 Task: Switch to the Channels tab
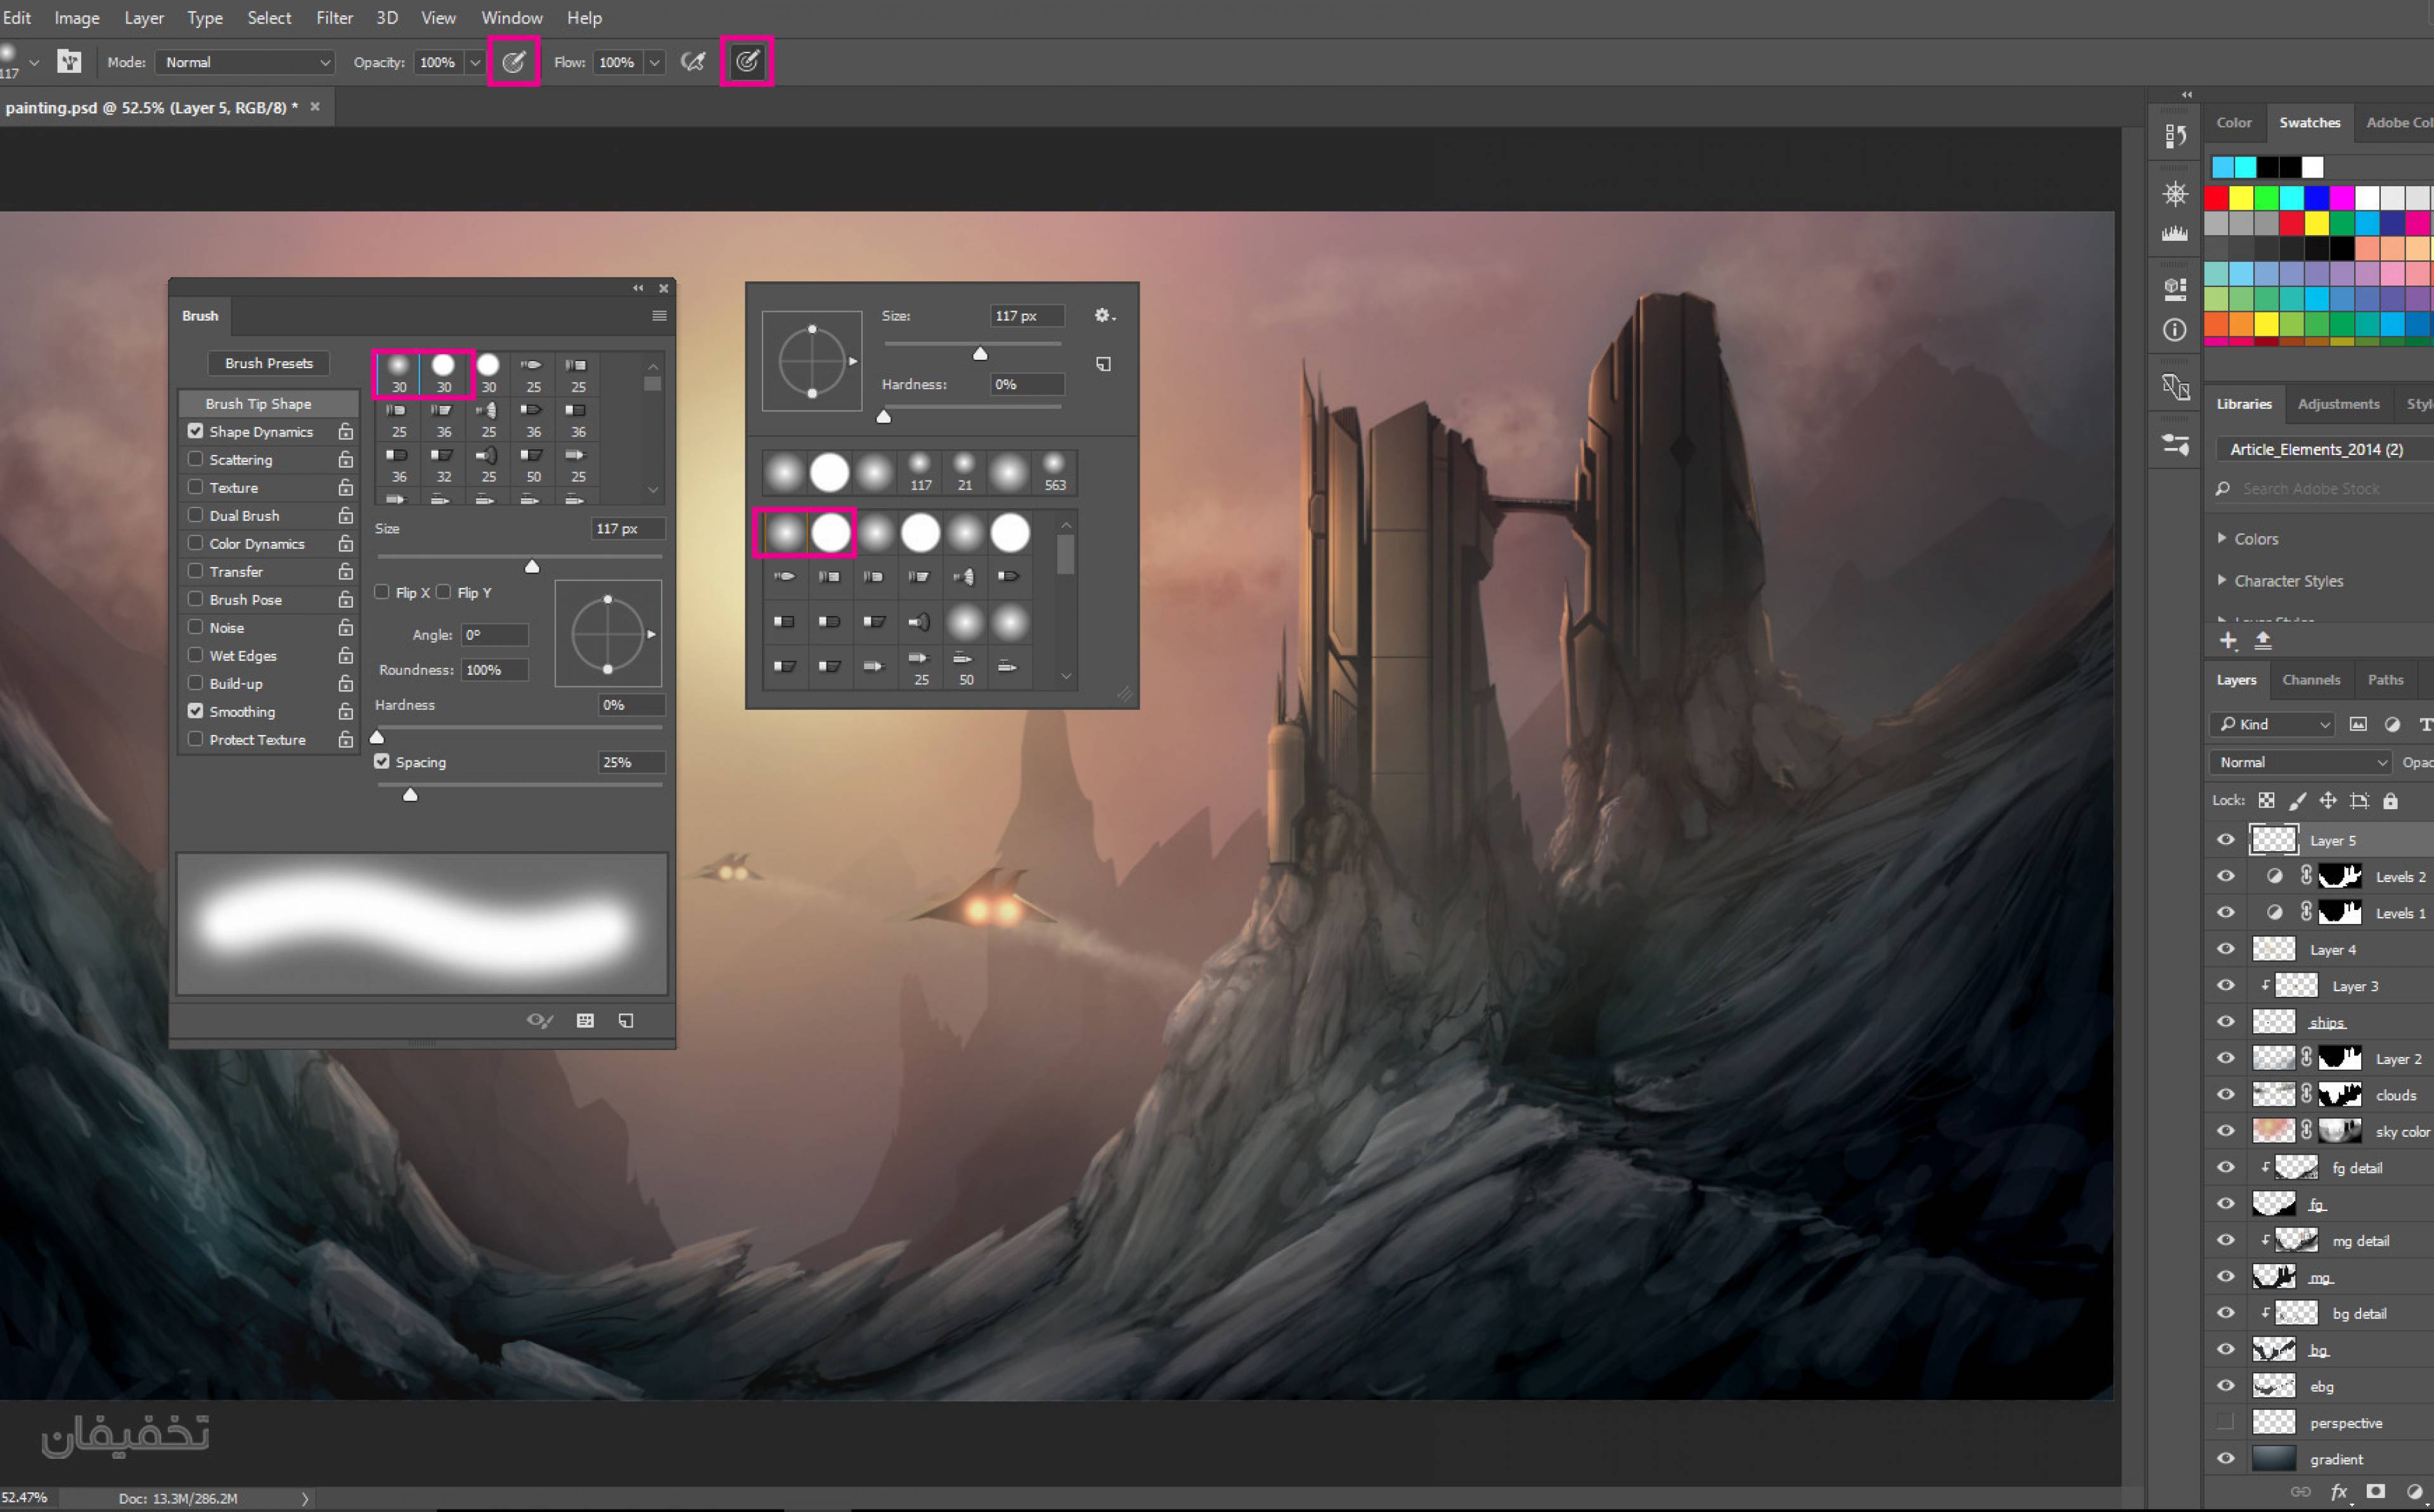(x=2311, y=679)
